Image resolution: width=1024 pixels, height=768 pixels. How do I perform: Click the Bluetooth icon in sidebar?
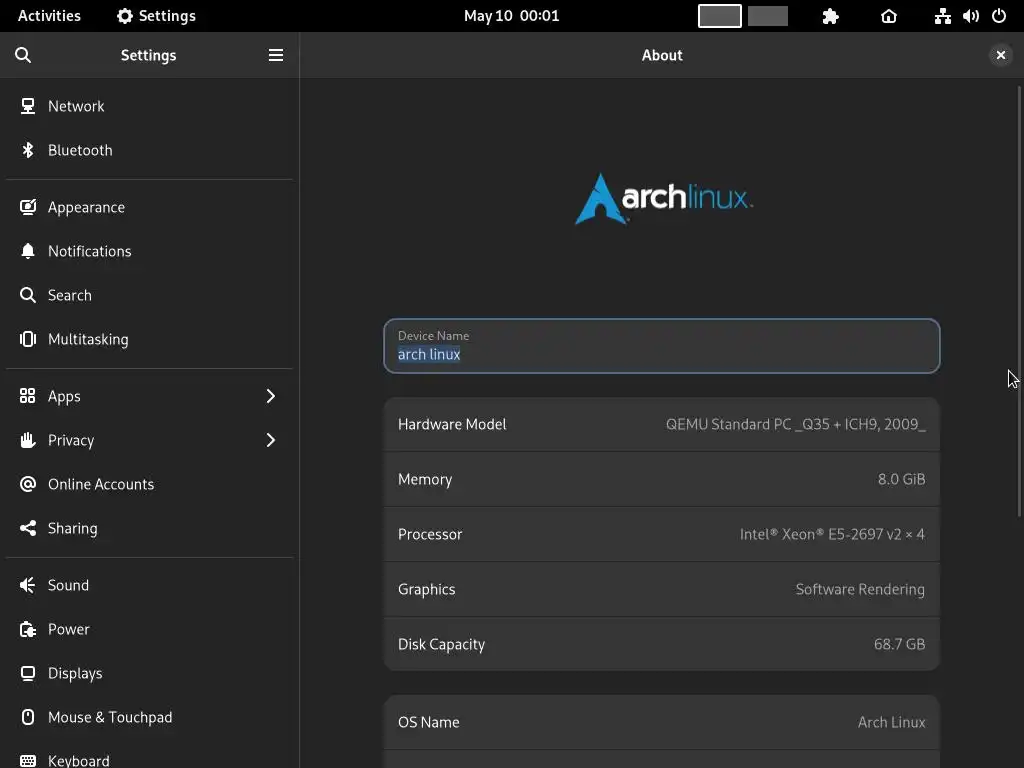tap(27, 150)
